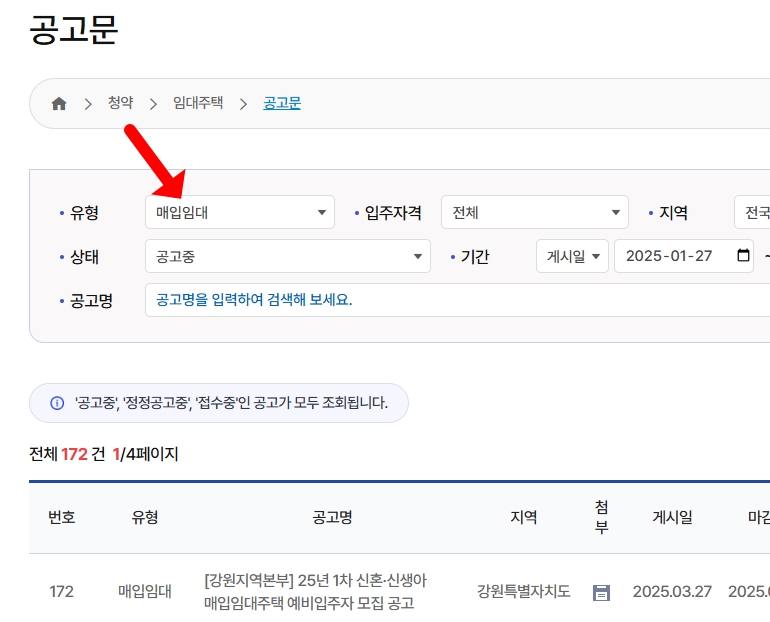Viewport: 770px width, 622px height.
Task: Click the 전체 172 건 result count text
Action: (67, 454)
